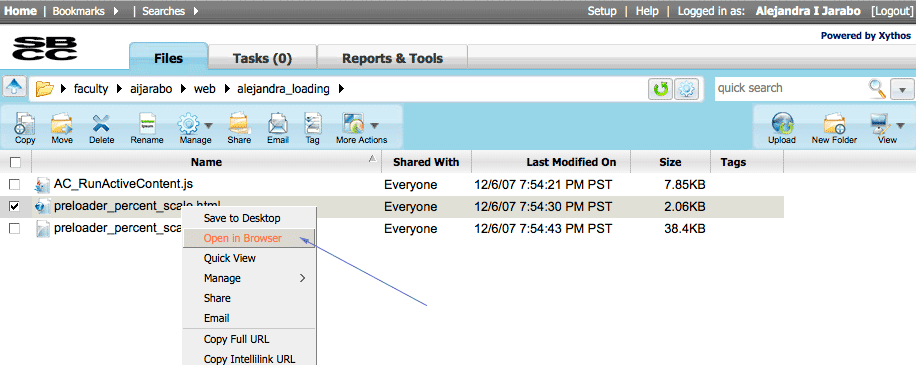The image size is (916, 365).
Task: Click the preloader_percent_scale.html file icon
Action: click(x=43, y=207)
